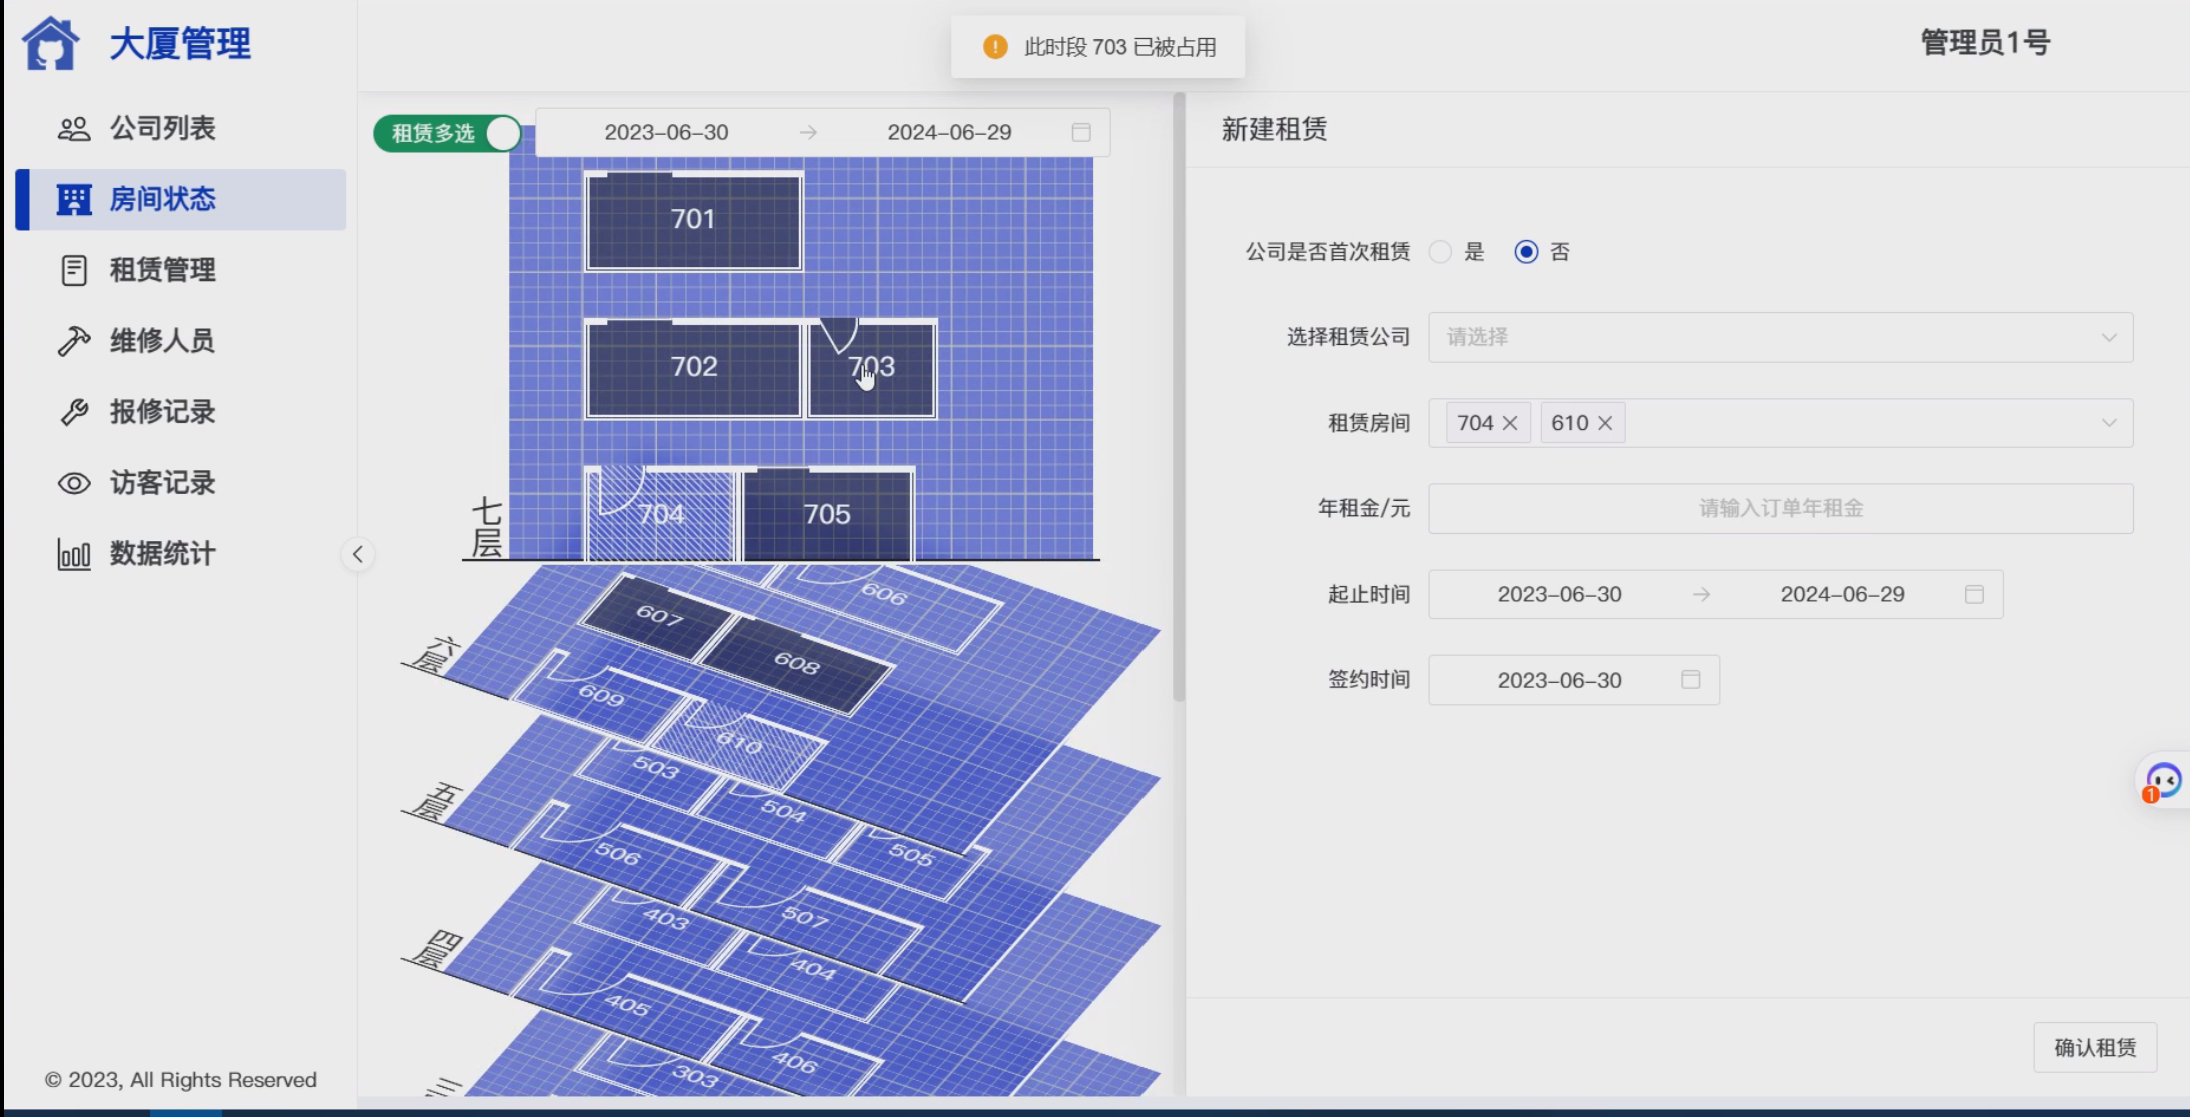2190x1117 pixels.
Task: Toggle the 租赁多选 switch
Action: tap(448, 133)
